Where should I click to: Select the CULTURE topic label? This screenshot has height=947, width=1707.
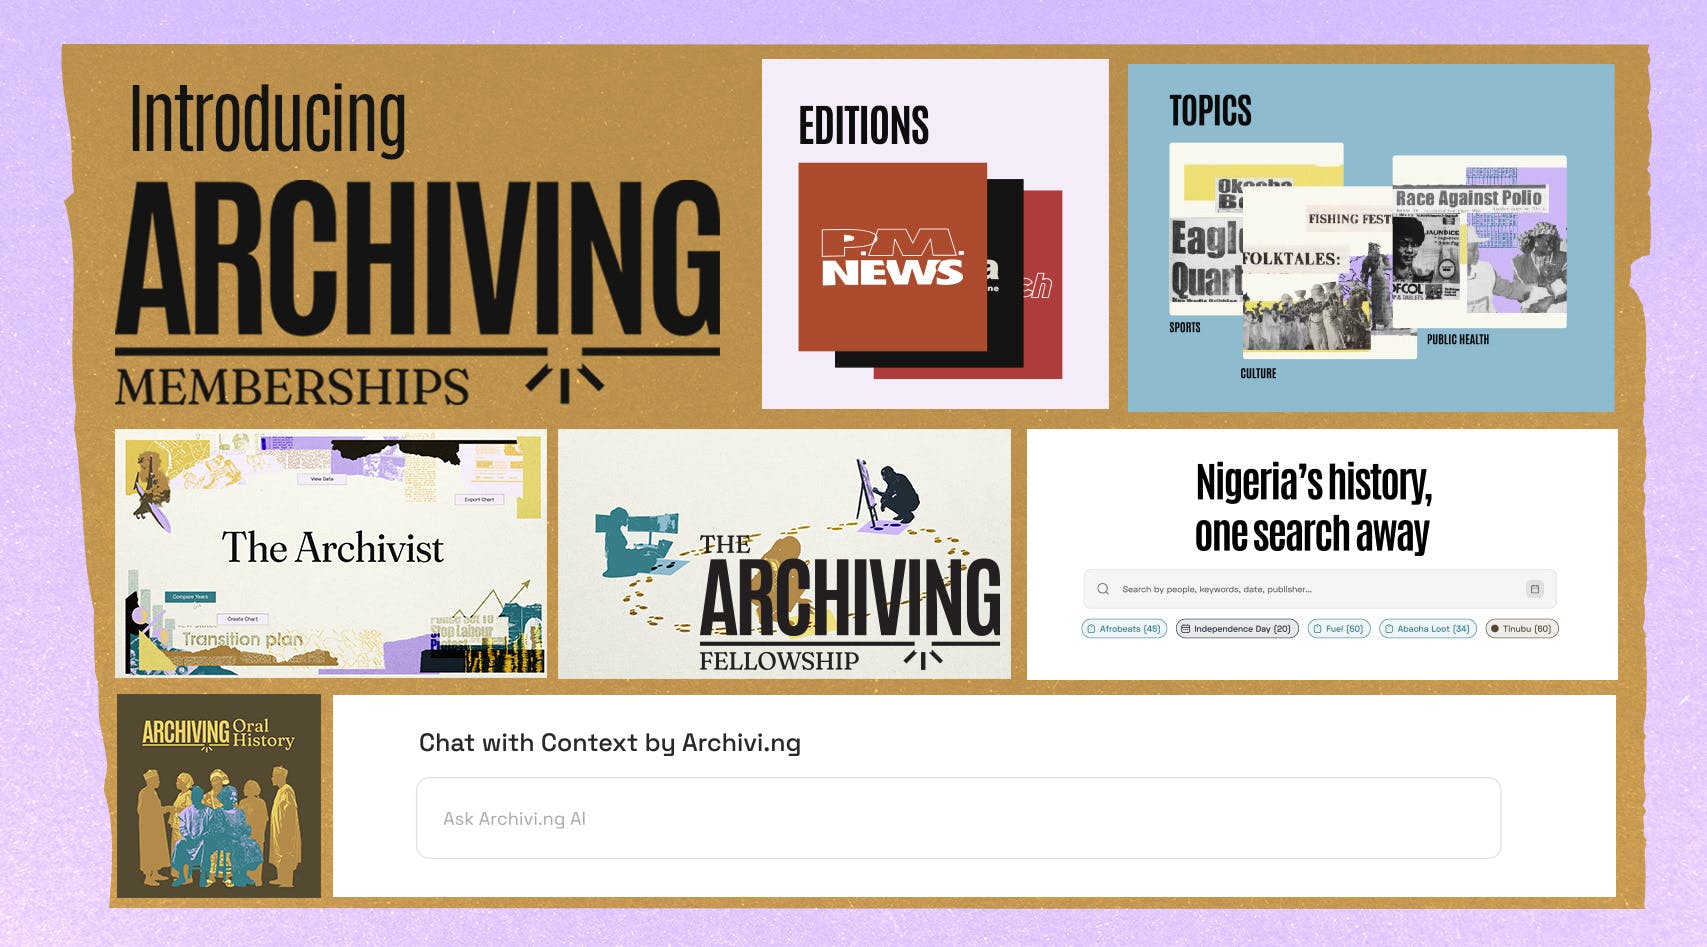(x=1259, y=374)
